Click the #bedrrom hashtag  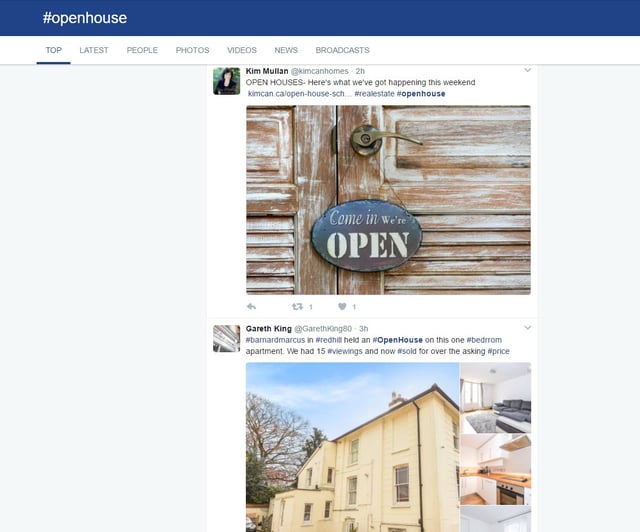coord(484,340)
